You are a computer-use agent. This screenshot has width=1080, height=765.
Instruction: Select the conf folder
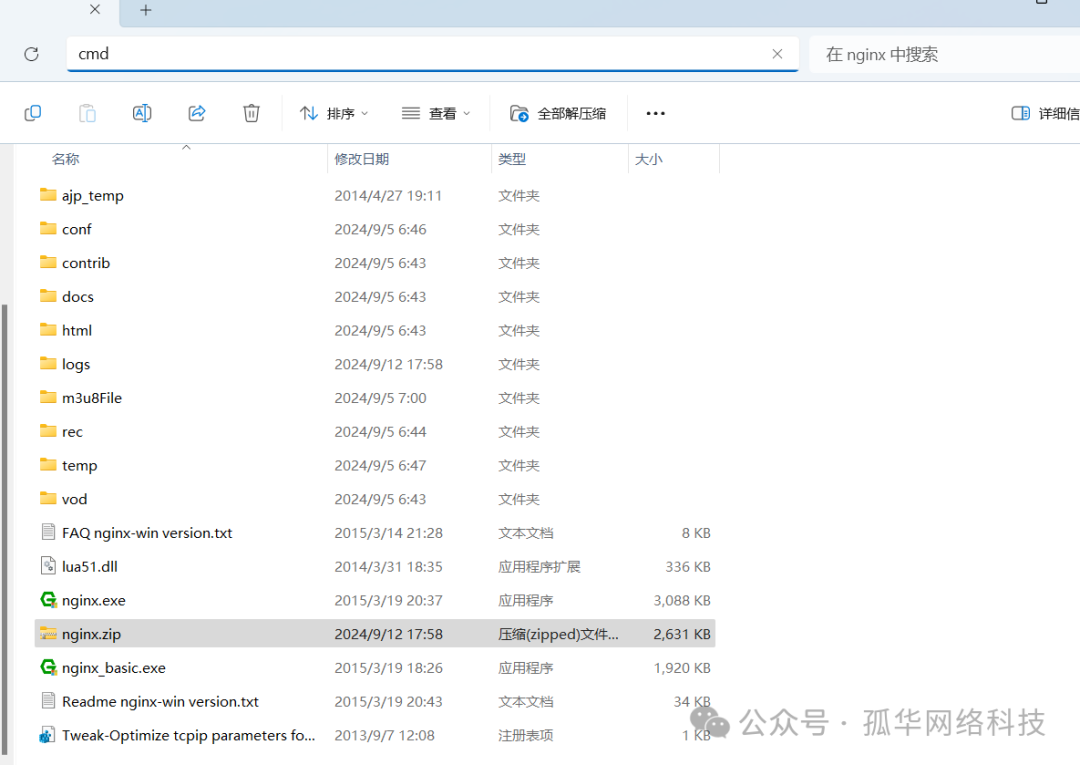tap(76, 229)
